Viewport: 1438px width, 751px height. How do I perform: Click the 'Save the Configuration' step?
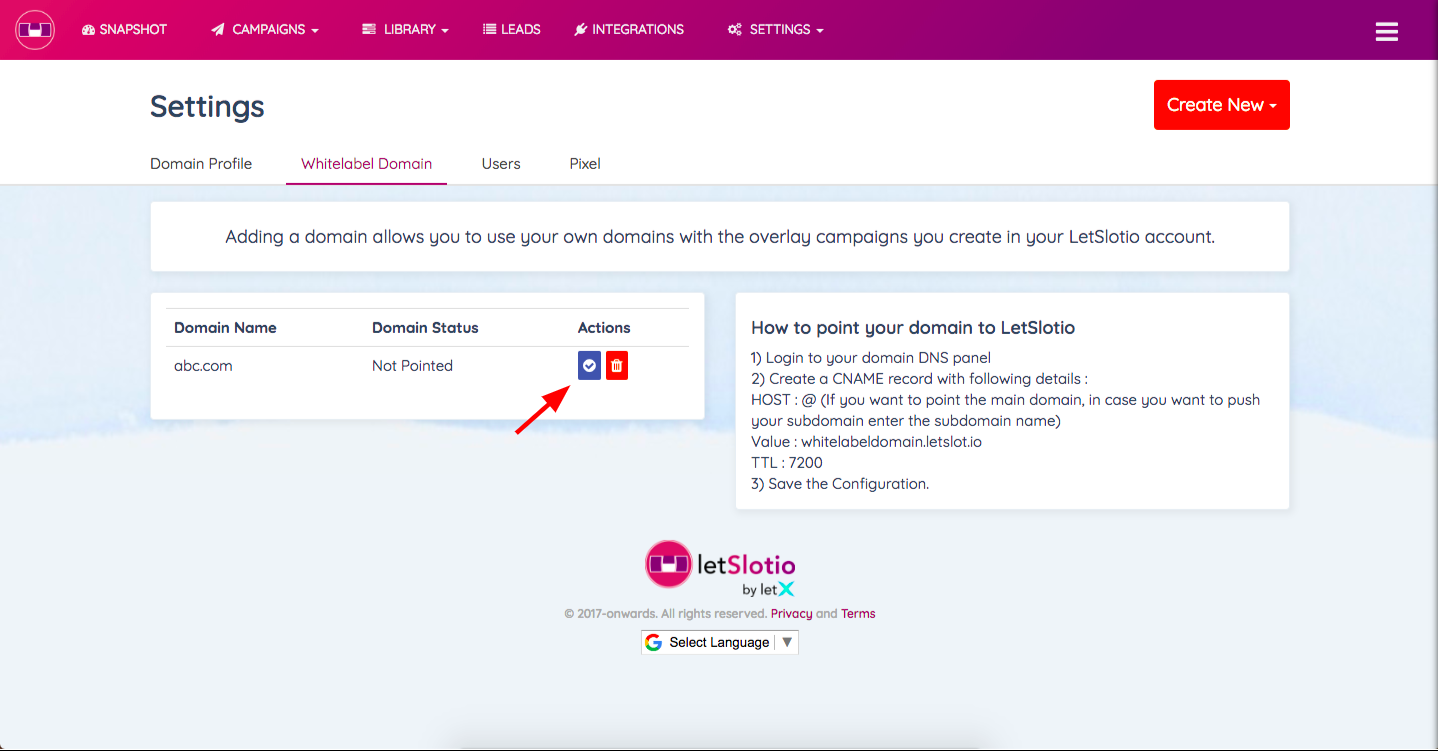[x=840, y=484]
